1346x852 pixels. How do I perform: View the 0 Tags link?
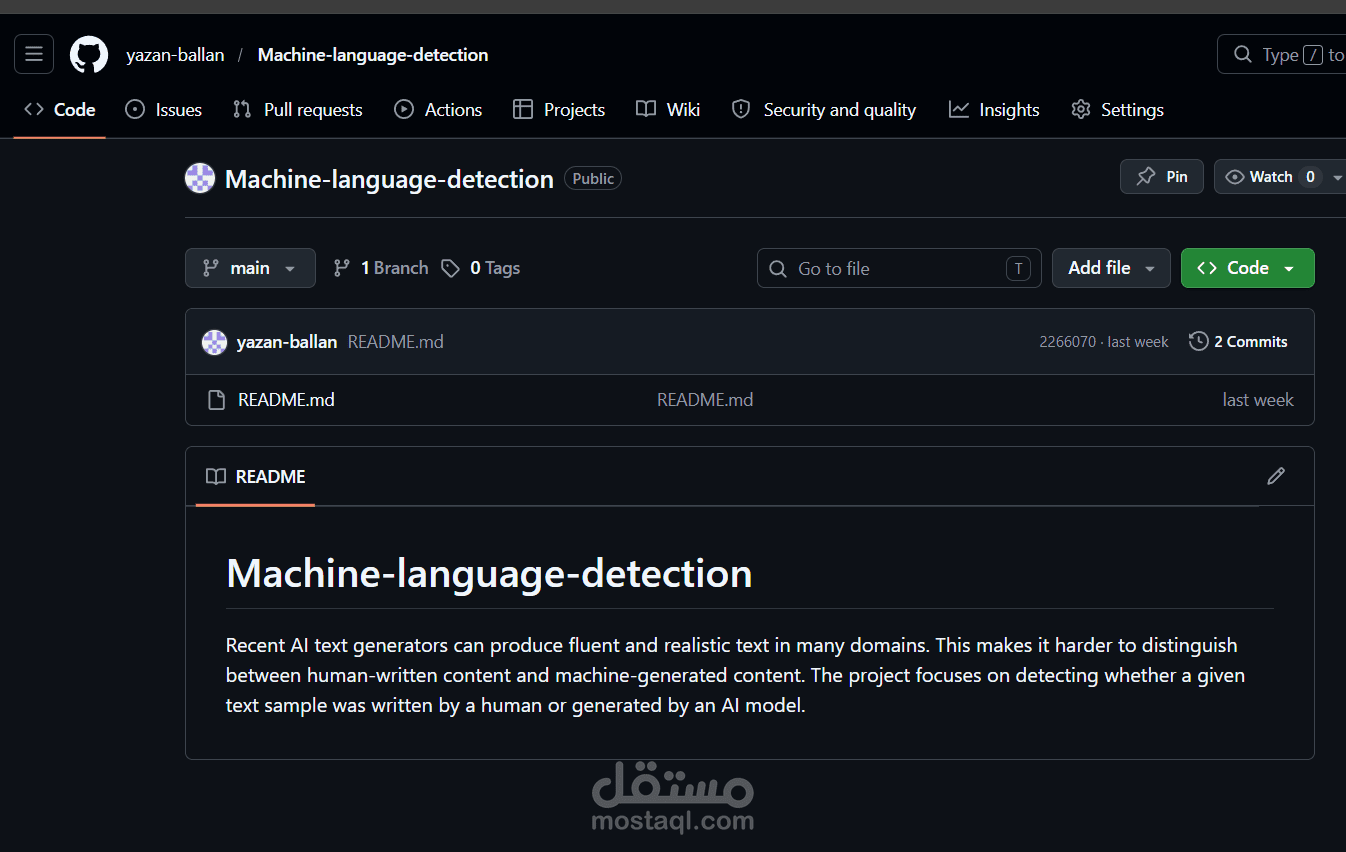(481, 268)
